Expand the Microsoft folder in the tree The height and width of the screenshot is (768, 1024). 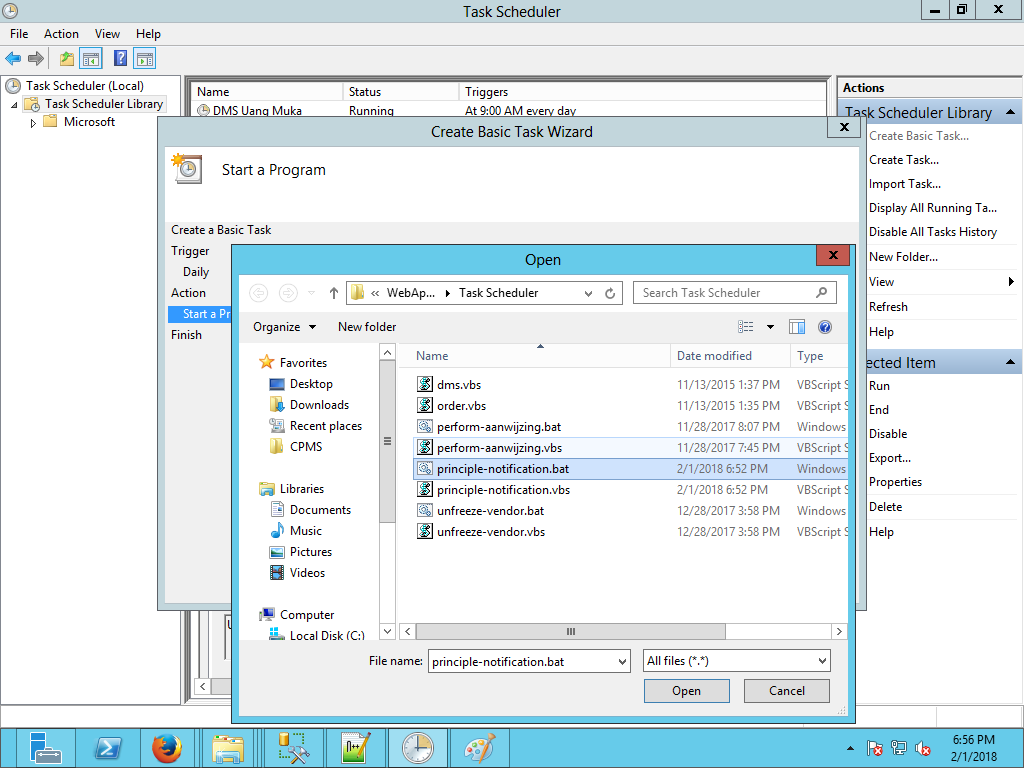click(x=33, y=123)
